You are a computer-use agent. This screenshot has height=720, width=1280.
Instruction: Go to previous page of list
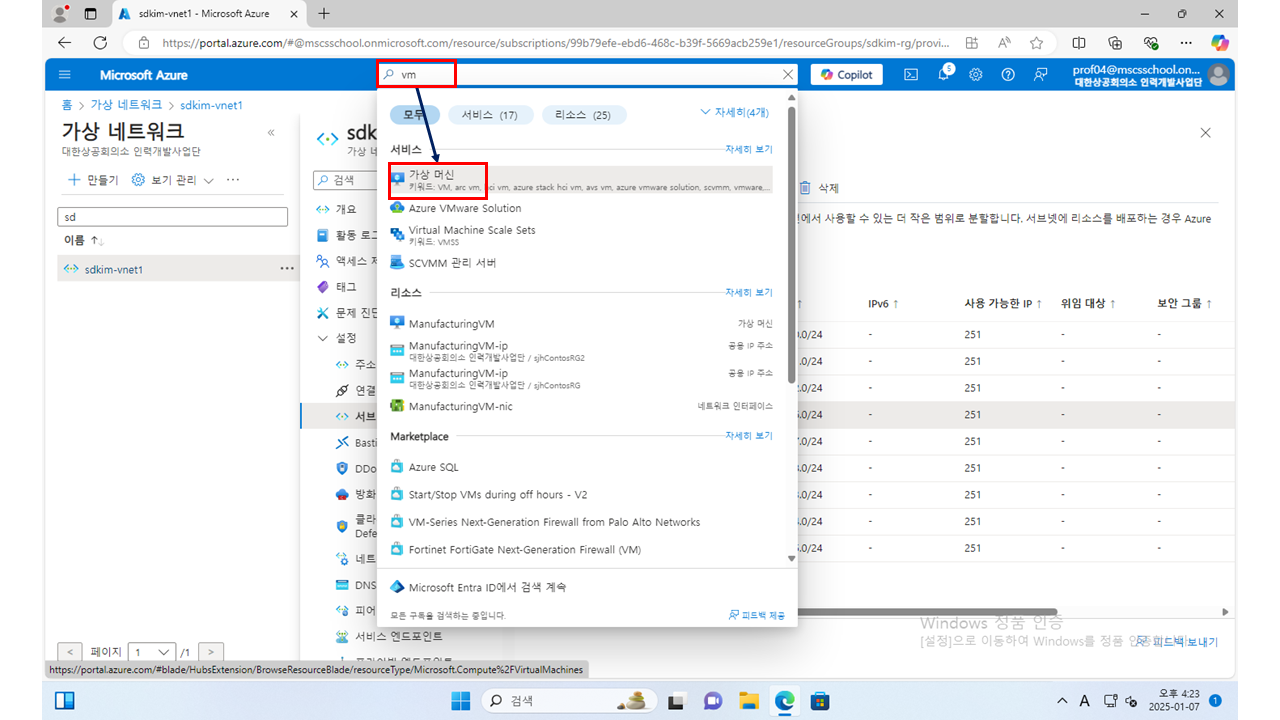click(x=70, y=651)
